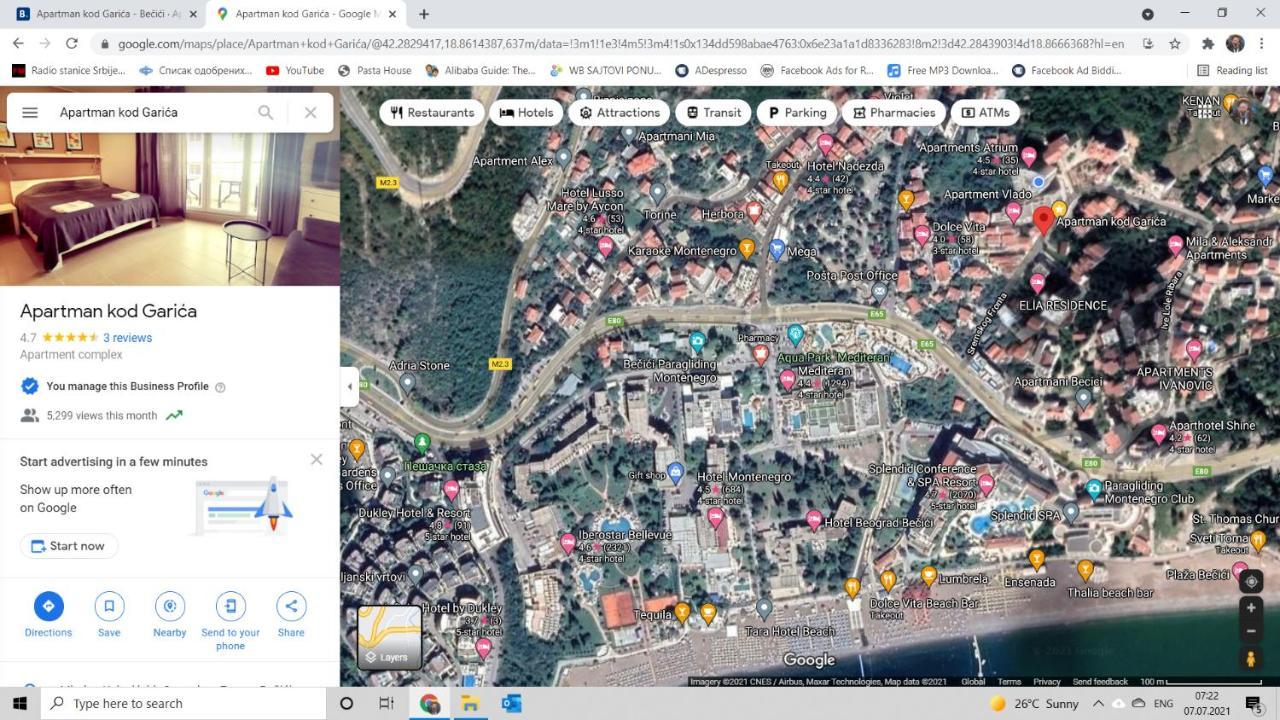Click the Karaoke Montenegro map marker
This screenshot has width=1280, height=720.
pos(746,249)
